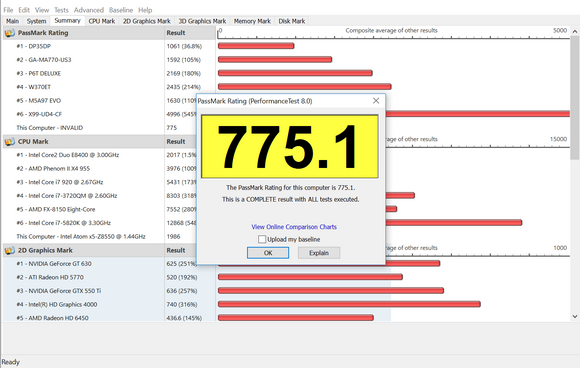Screen dimensions: 580x368
Task: Click the CPU Mark section icon
Action: click(x=9, y=142)
